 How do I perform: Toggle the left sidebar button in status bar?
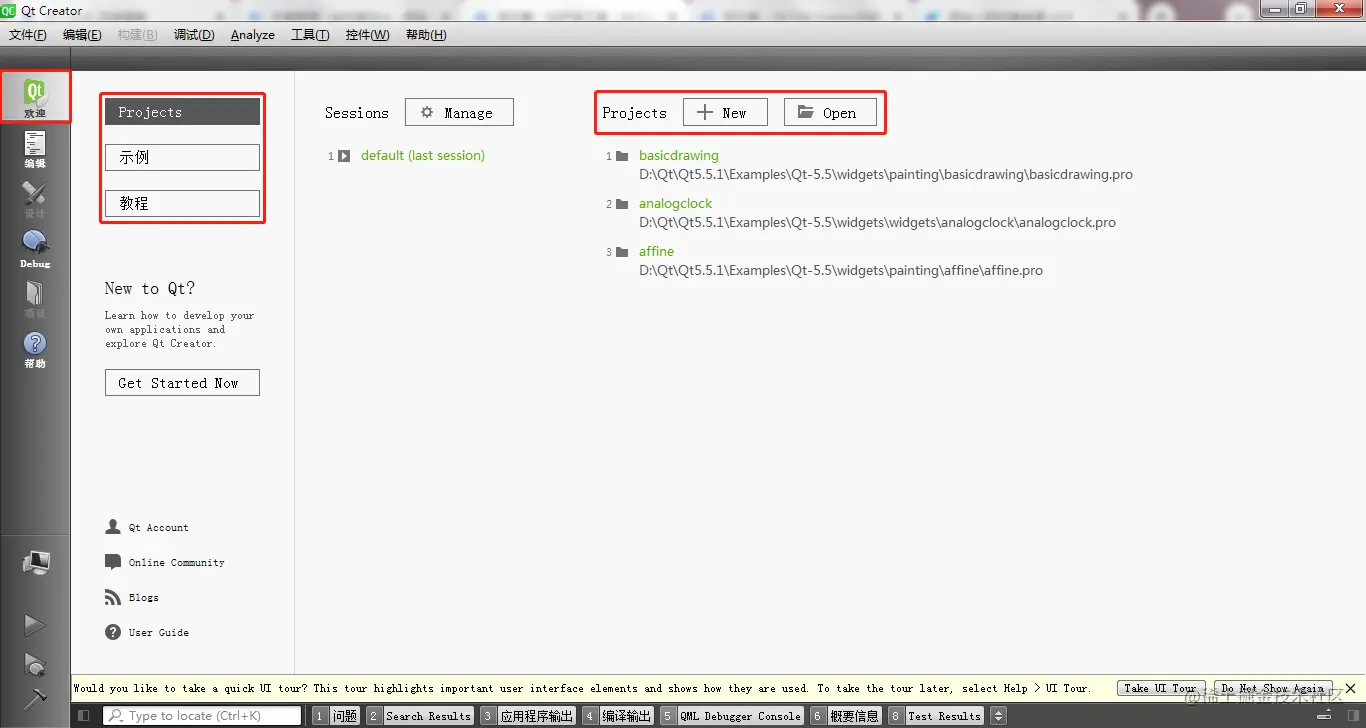coord(84,716)
